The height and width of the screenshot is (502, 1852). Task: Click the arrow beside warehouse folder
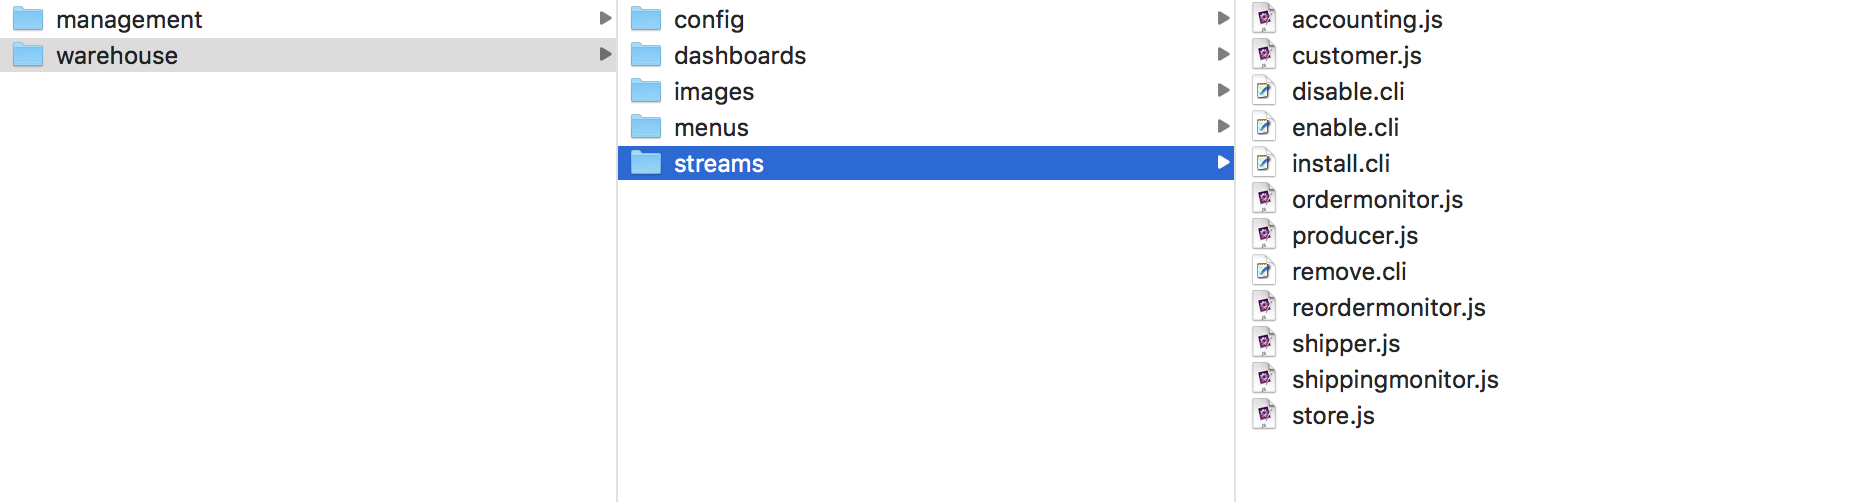click(x=605, y=54)
